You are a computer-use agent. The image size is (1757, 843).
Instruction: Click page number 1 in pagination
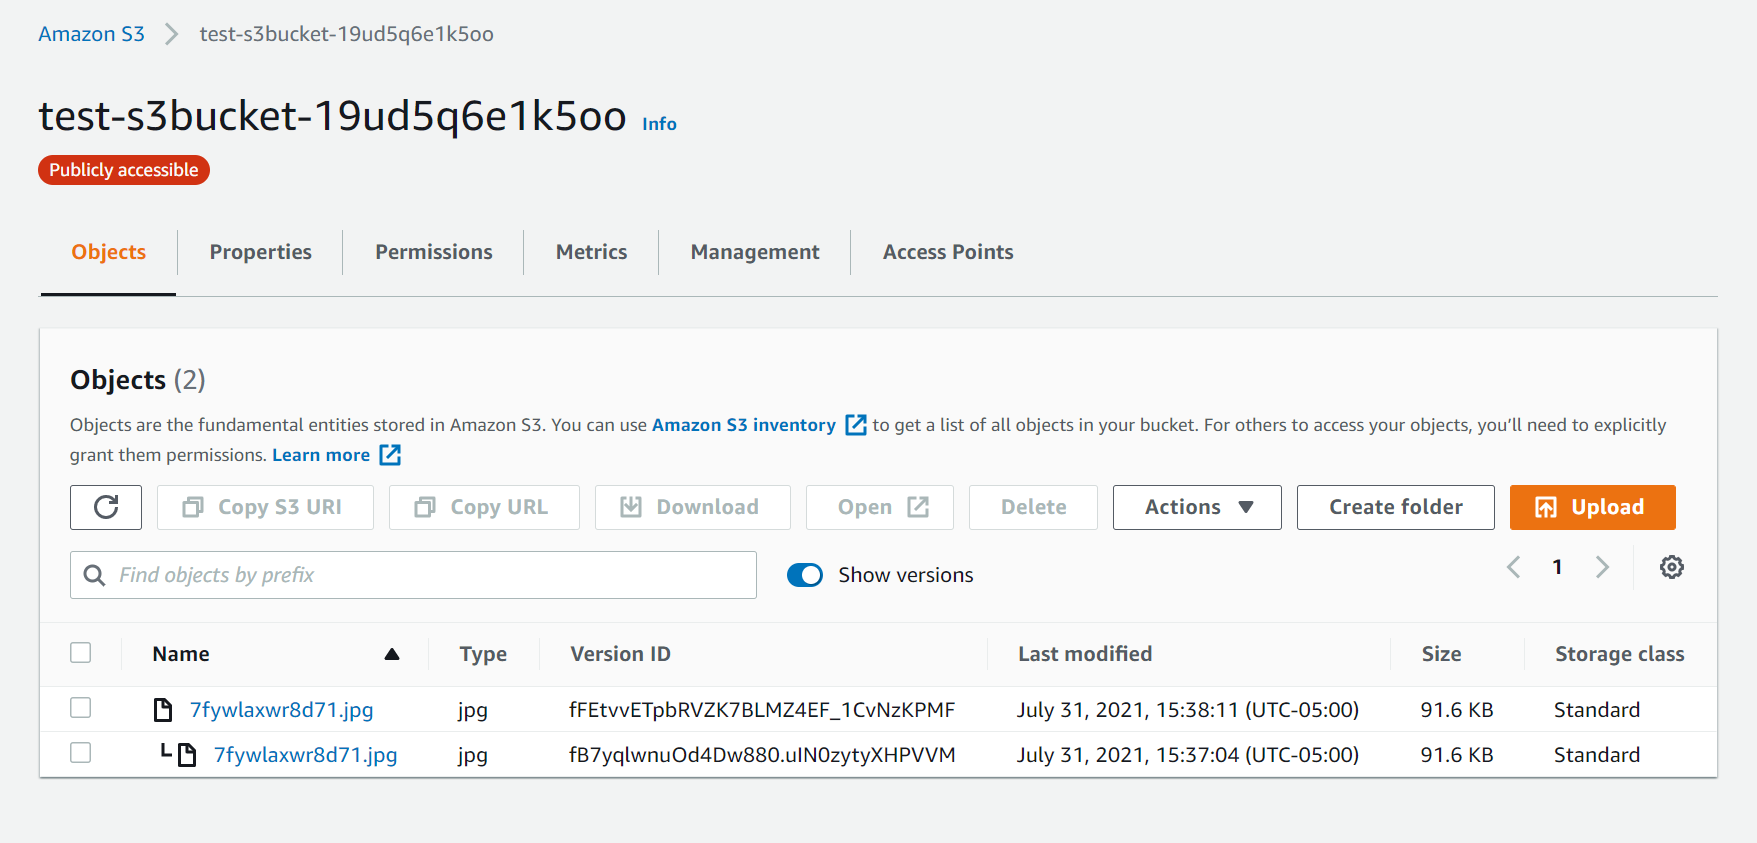(1557, 567)
